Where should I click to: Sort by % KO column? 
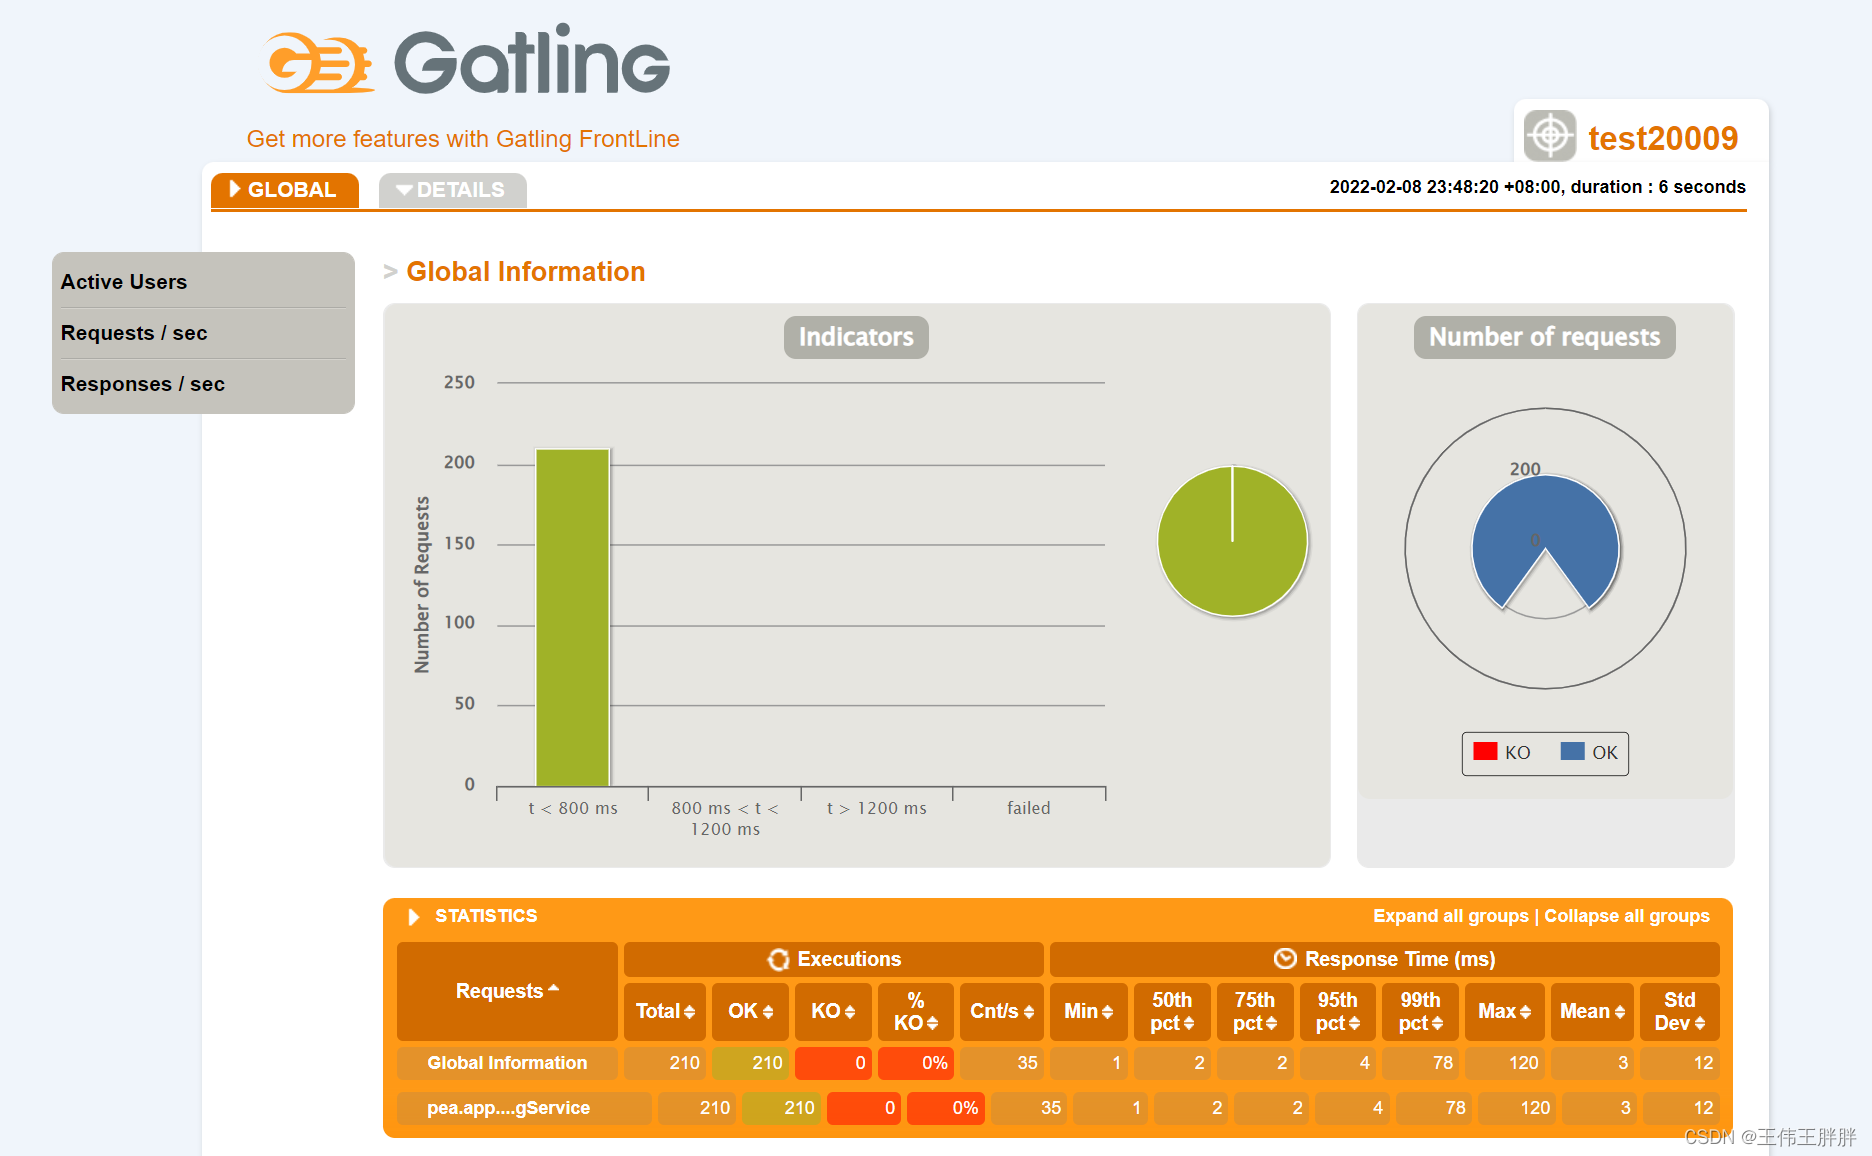coord(916,1011)
